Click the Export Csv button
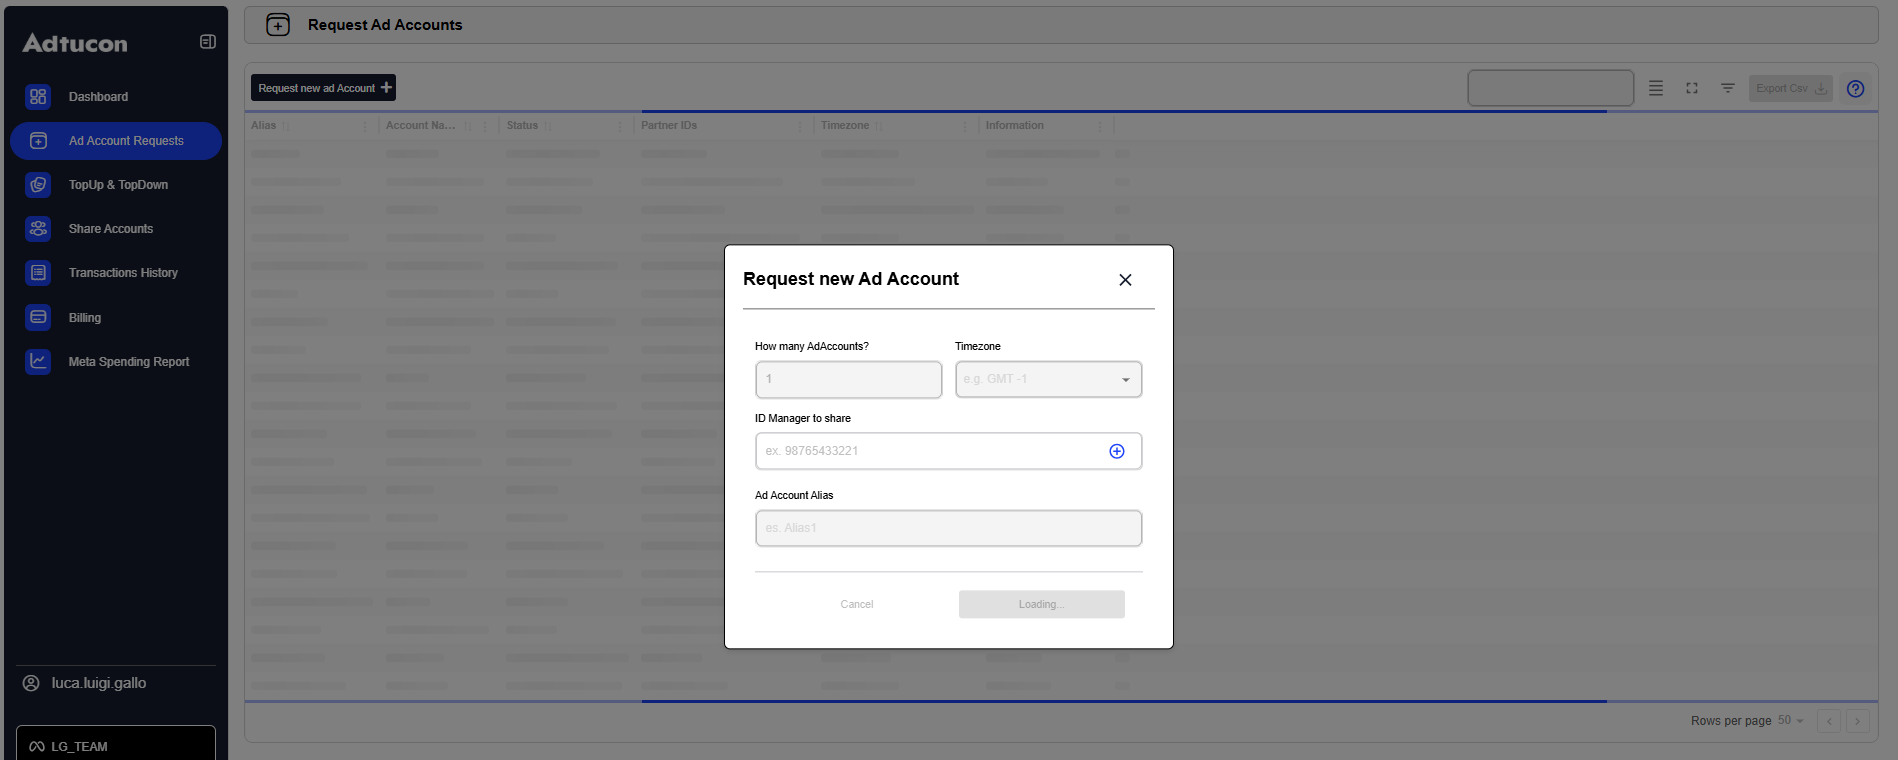 pos(1790,89)
